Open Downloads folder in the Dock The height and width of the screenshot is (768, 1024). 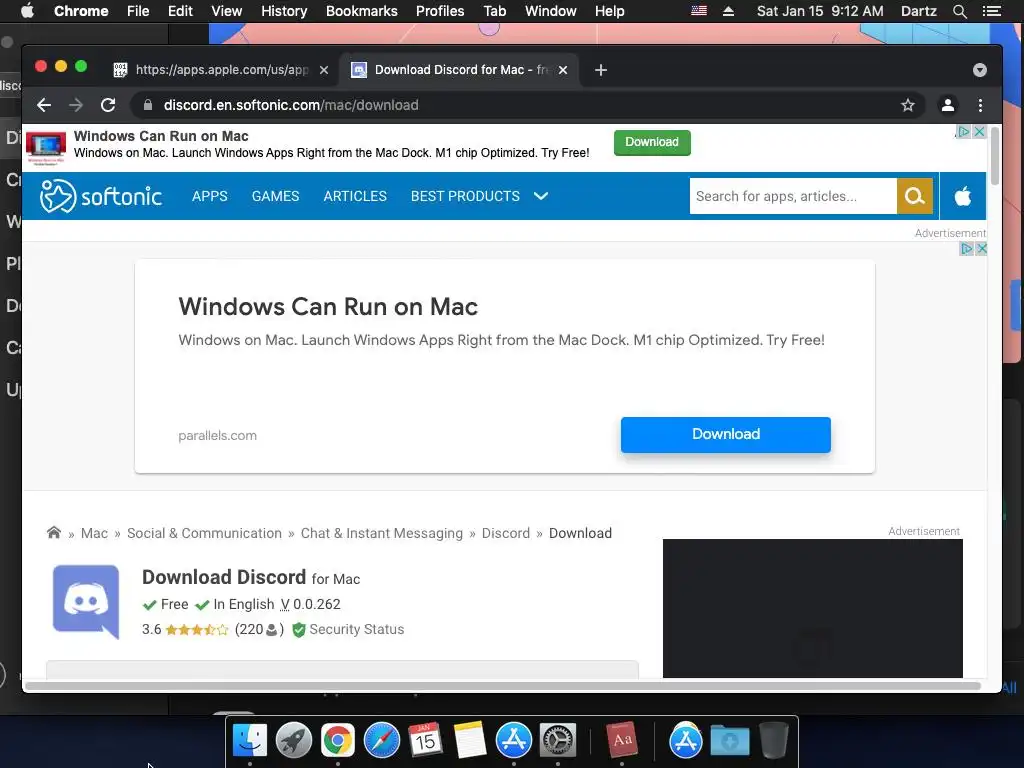(x=729, y=740)
